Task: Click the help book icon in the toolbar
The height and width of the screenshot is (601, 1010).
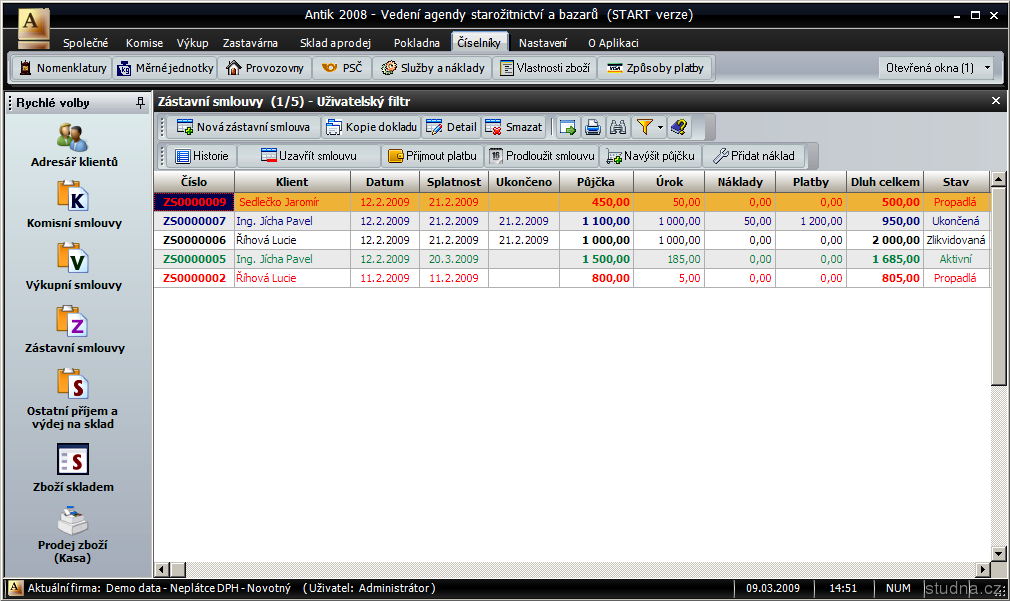Action: pyautogui.click(x=679, y=127)
